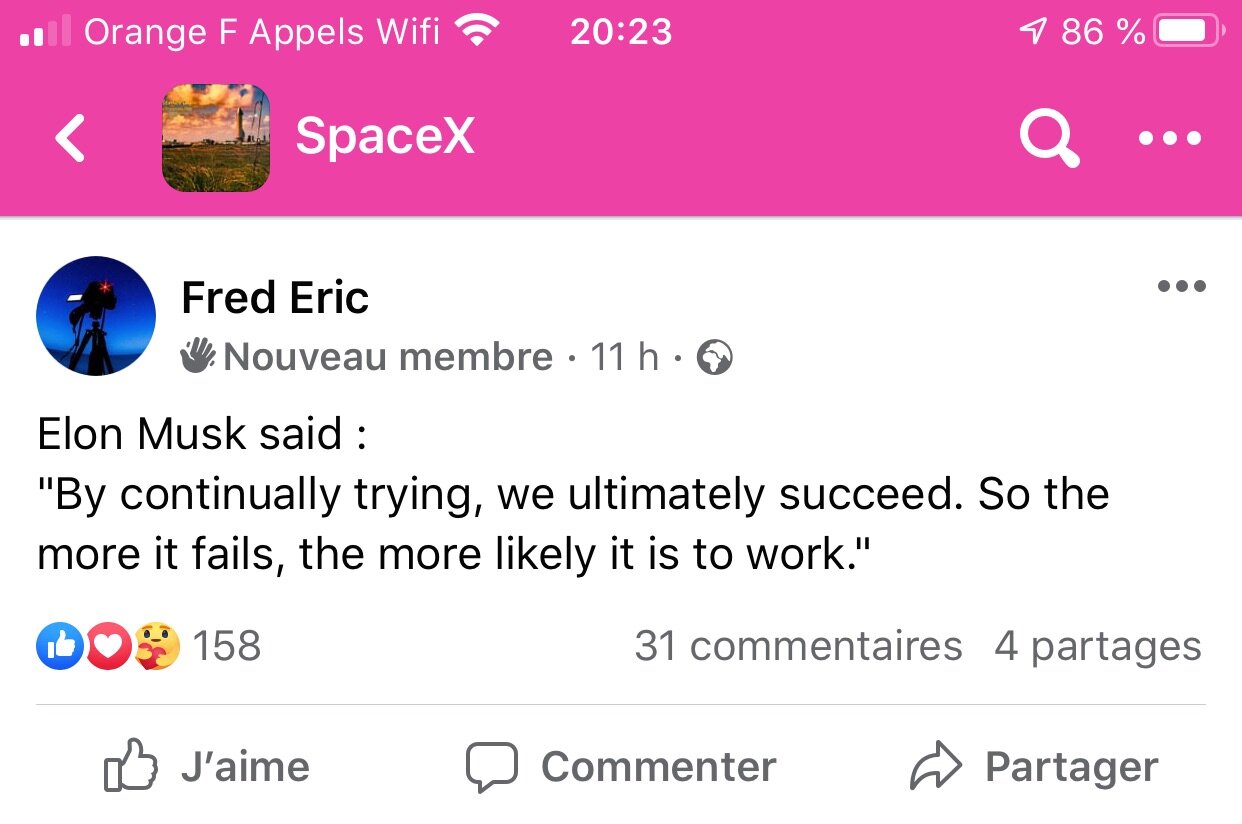Tap the public globe audience icon
This screenshot has width=1242, height=824.
coord(714,357)
